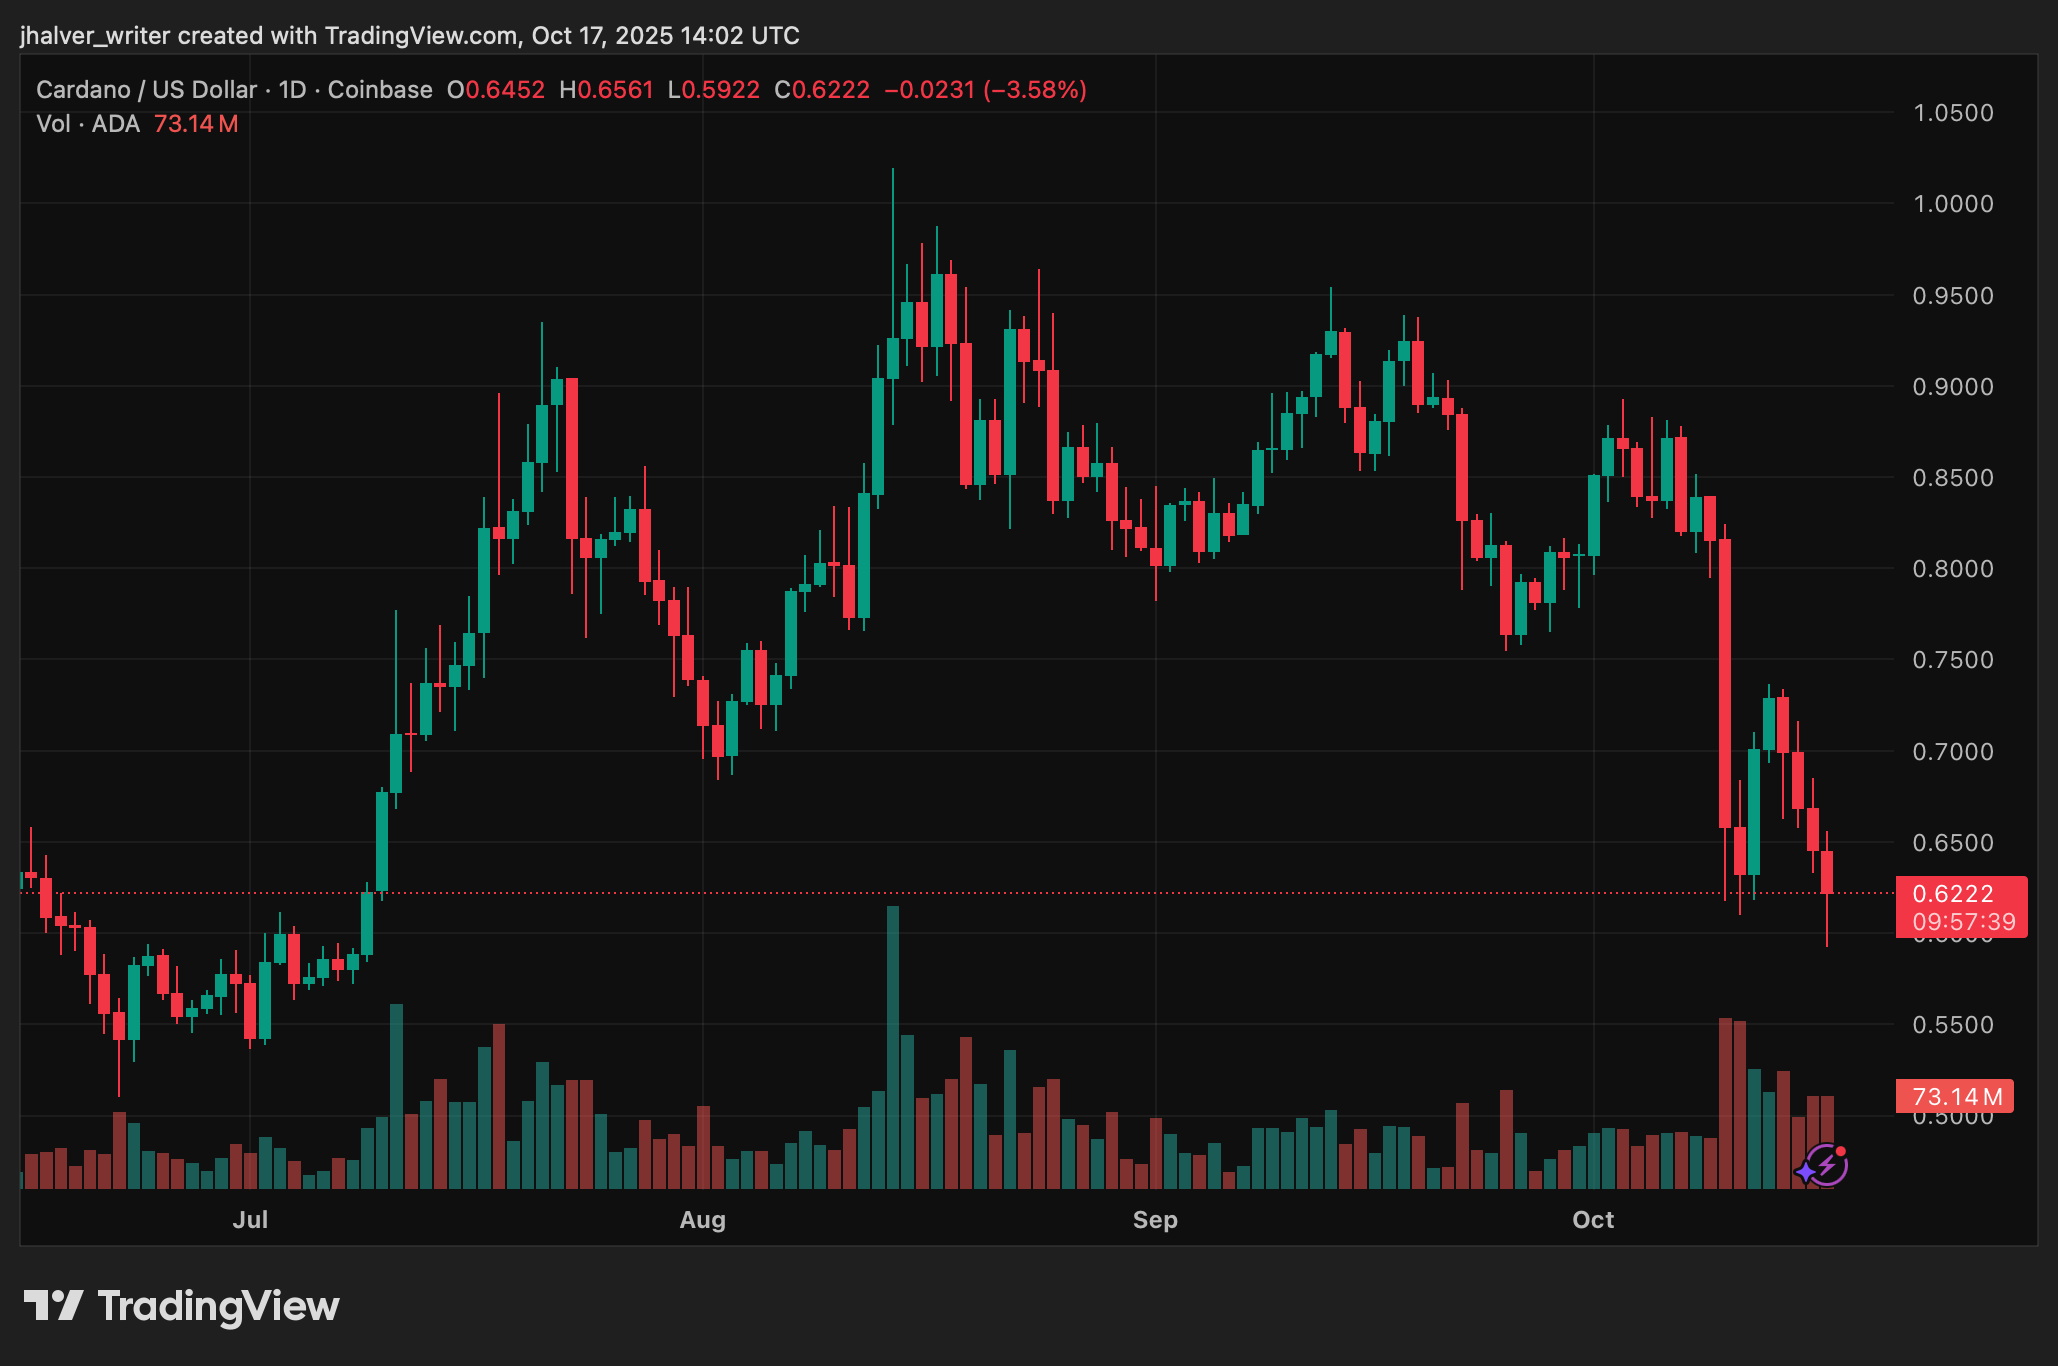Click the red 0.6222 current price label
Image resolution: width=2058 pixels, height=1366 pixels.
[x=1952, y=893]
